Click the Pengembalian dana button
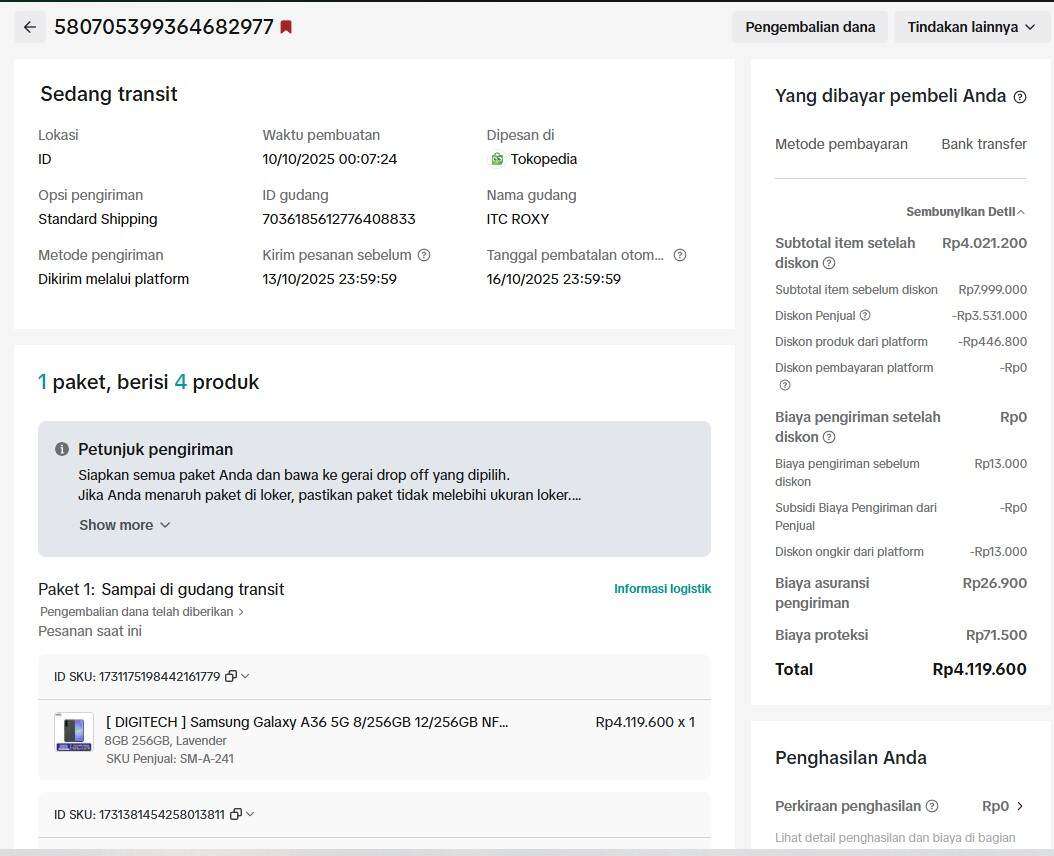This screenshot has height=856, width=1054. point(810,27)
